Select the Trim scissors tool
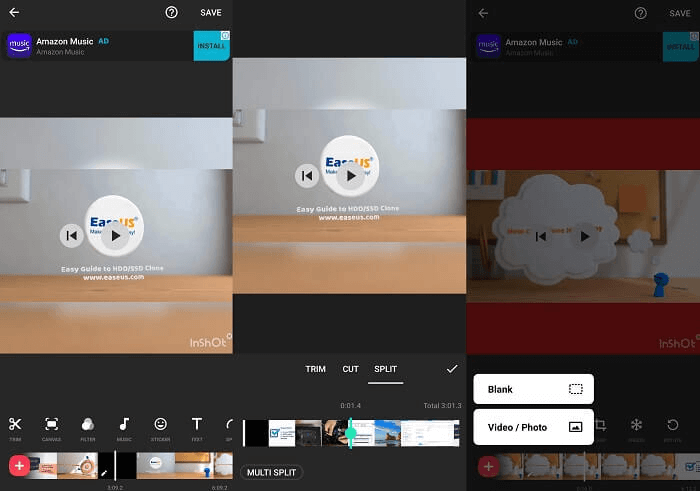The image size is (700, 491). [15, 426]
